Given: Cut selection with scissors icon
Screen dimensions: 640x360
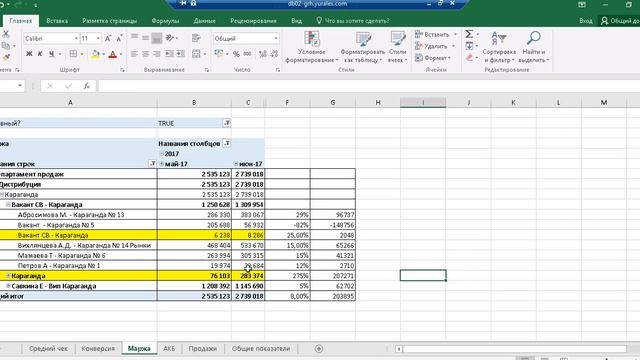Looking at the screenshot, I should click(x=6, y=34).
